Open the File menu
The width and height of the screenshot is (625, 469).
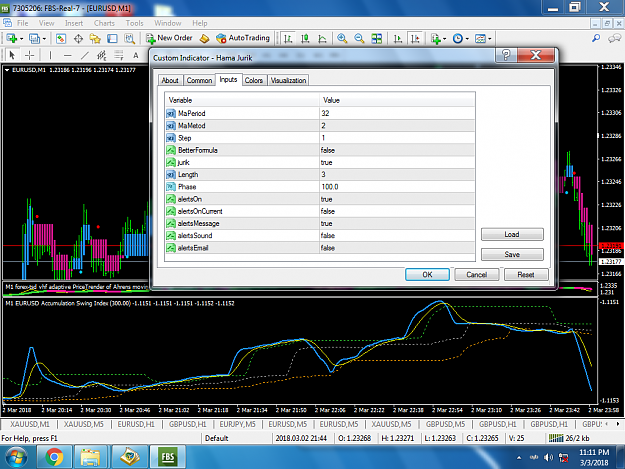[22, 23]
